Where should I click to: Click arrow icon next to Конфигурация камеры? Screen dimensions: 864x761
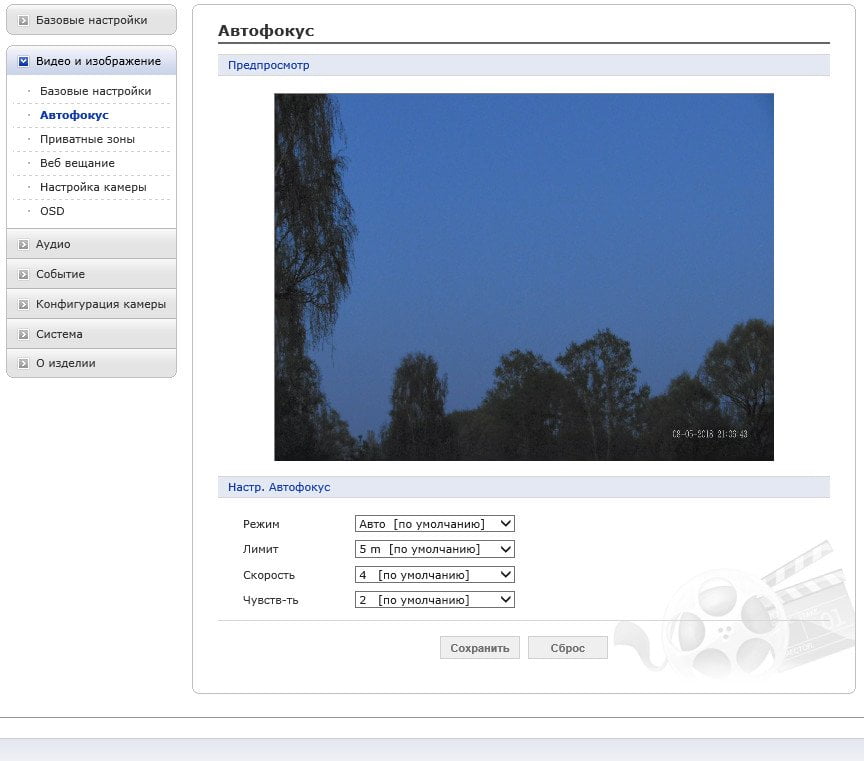tap(23, 304)
